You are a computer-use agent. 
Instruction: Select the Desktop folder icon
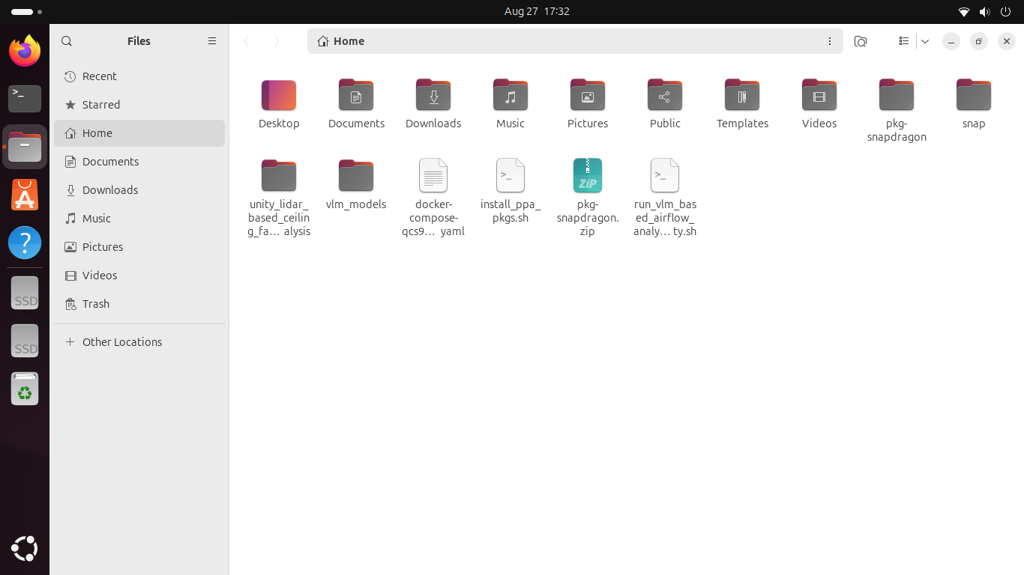click(279, 95)
